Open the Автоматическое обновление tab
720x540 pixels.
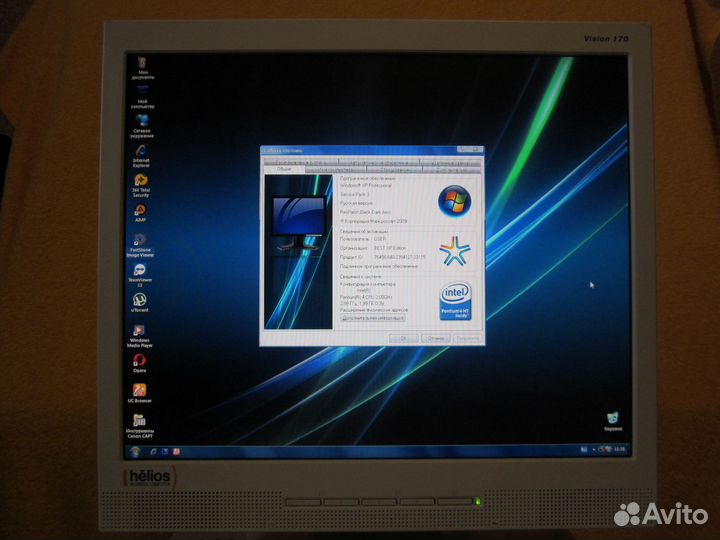pyautogui.click(x=379, y=162)
